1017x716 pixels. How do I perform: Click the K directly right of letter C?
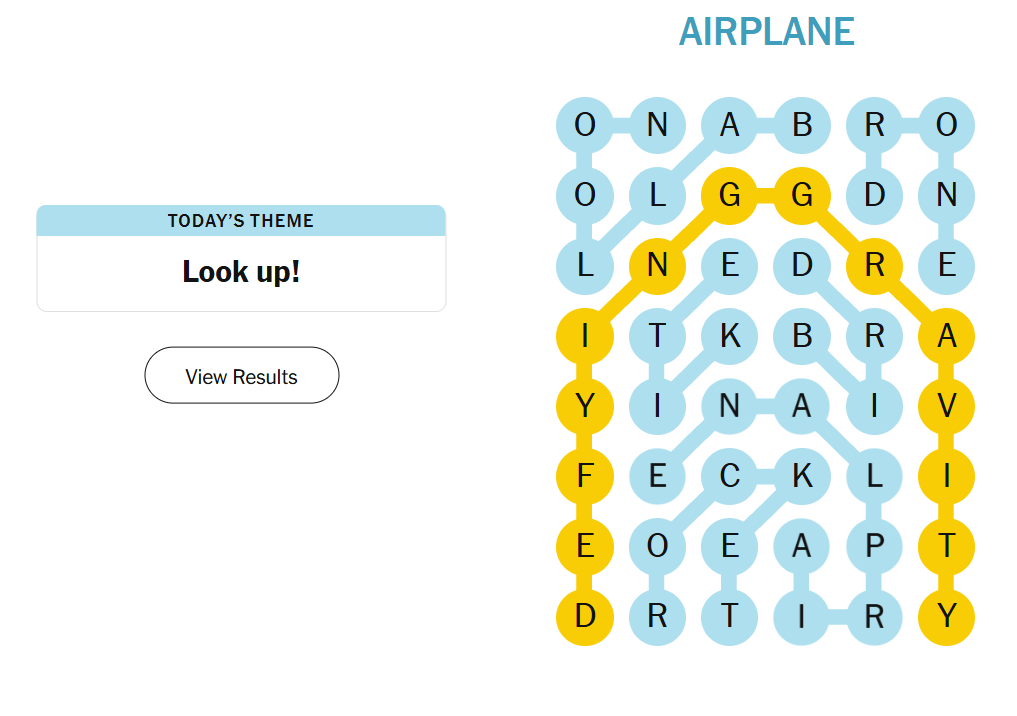pos(802,476)
